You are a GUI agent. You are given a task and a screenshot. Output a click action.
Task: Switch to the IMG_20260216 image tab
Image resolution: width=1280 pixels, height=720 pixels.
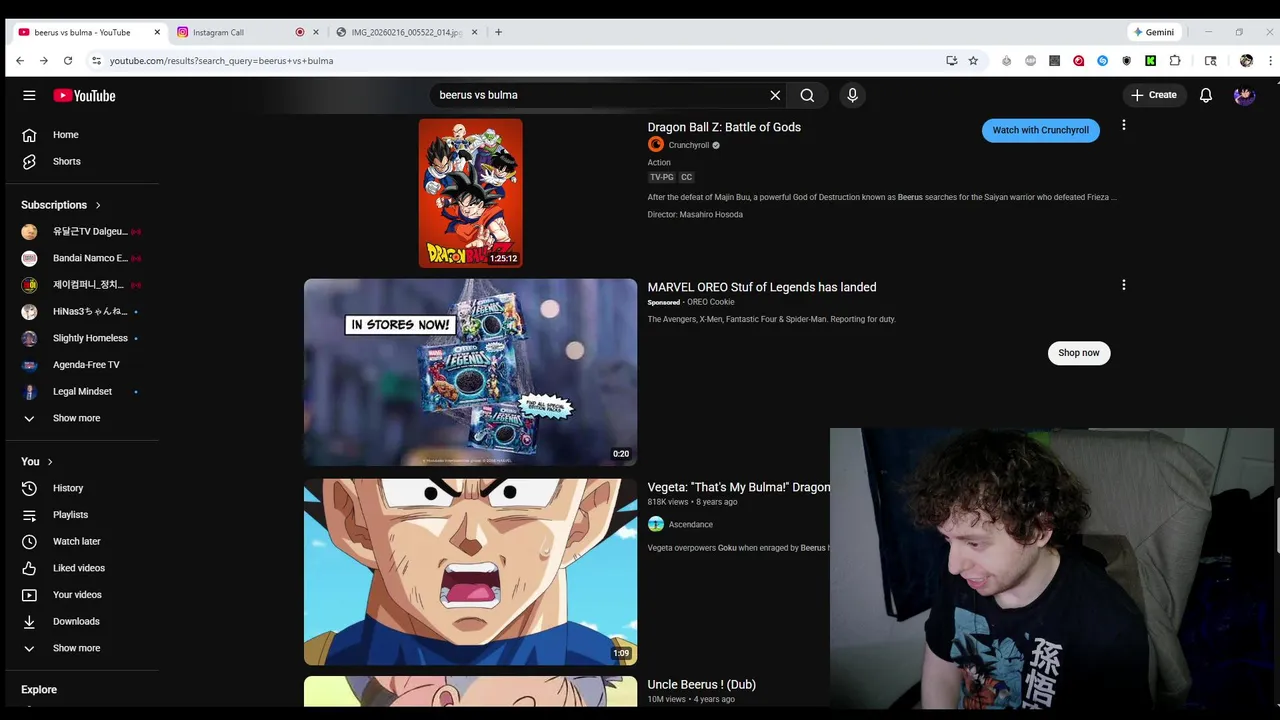[x=406, y=32]
